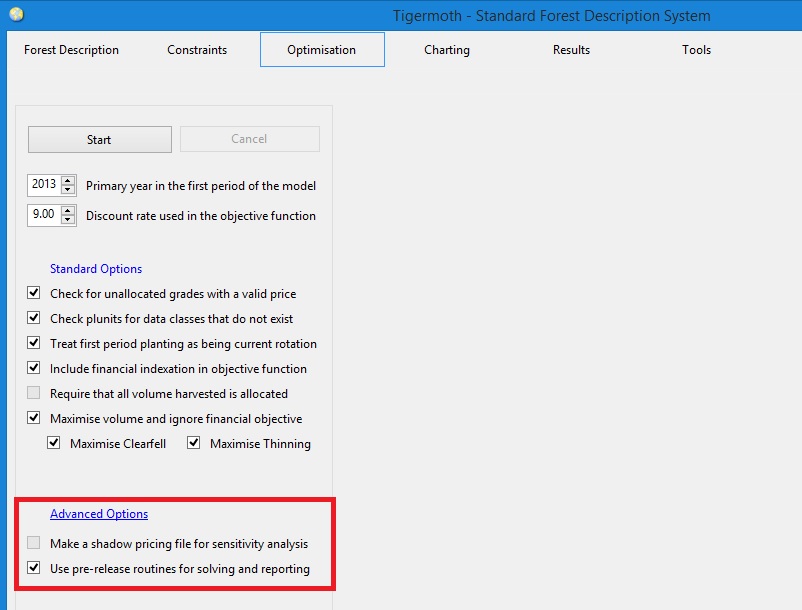Select the Optimisation tab

click(322, 50)
